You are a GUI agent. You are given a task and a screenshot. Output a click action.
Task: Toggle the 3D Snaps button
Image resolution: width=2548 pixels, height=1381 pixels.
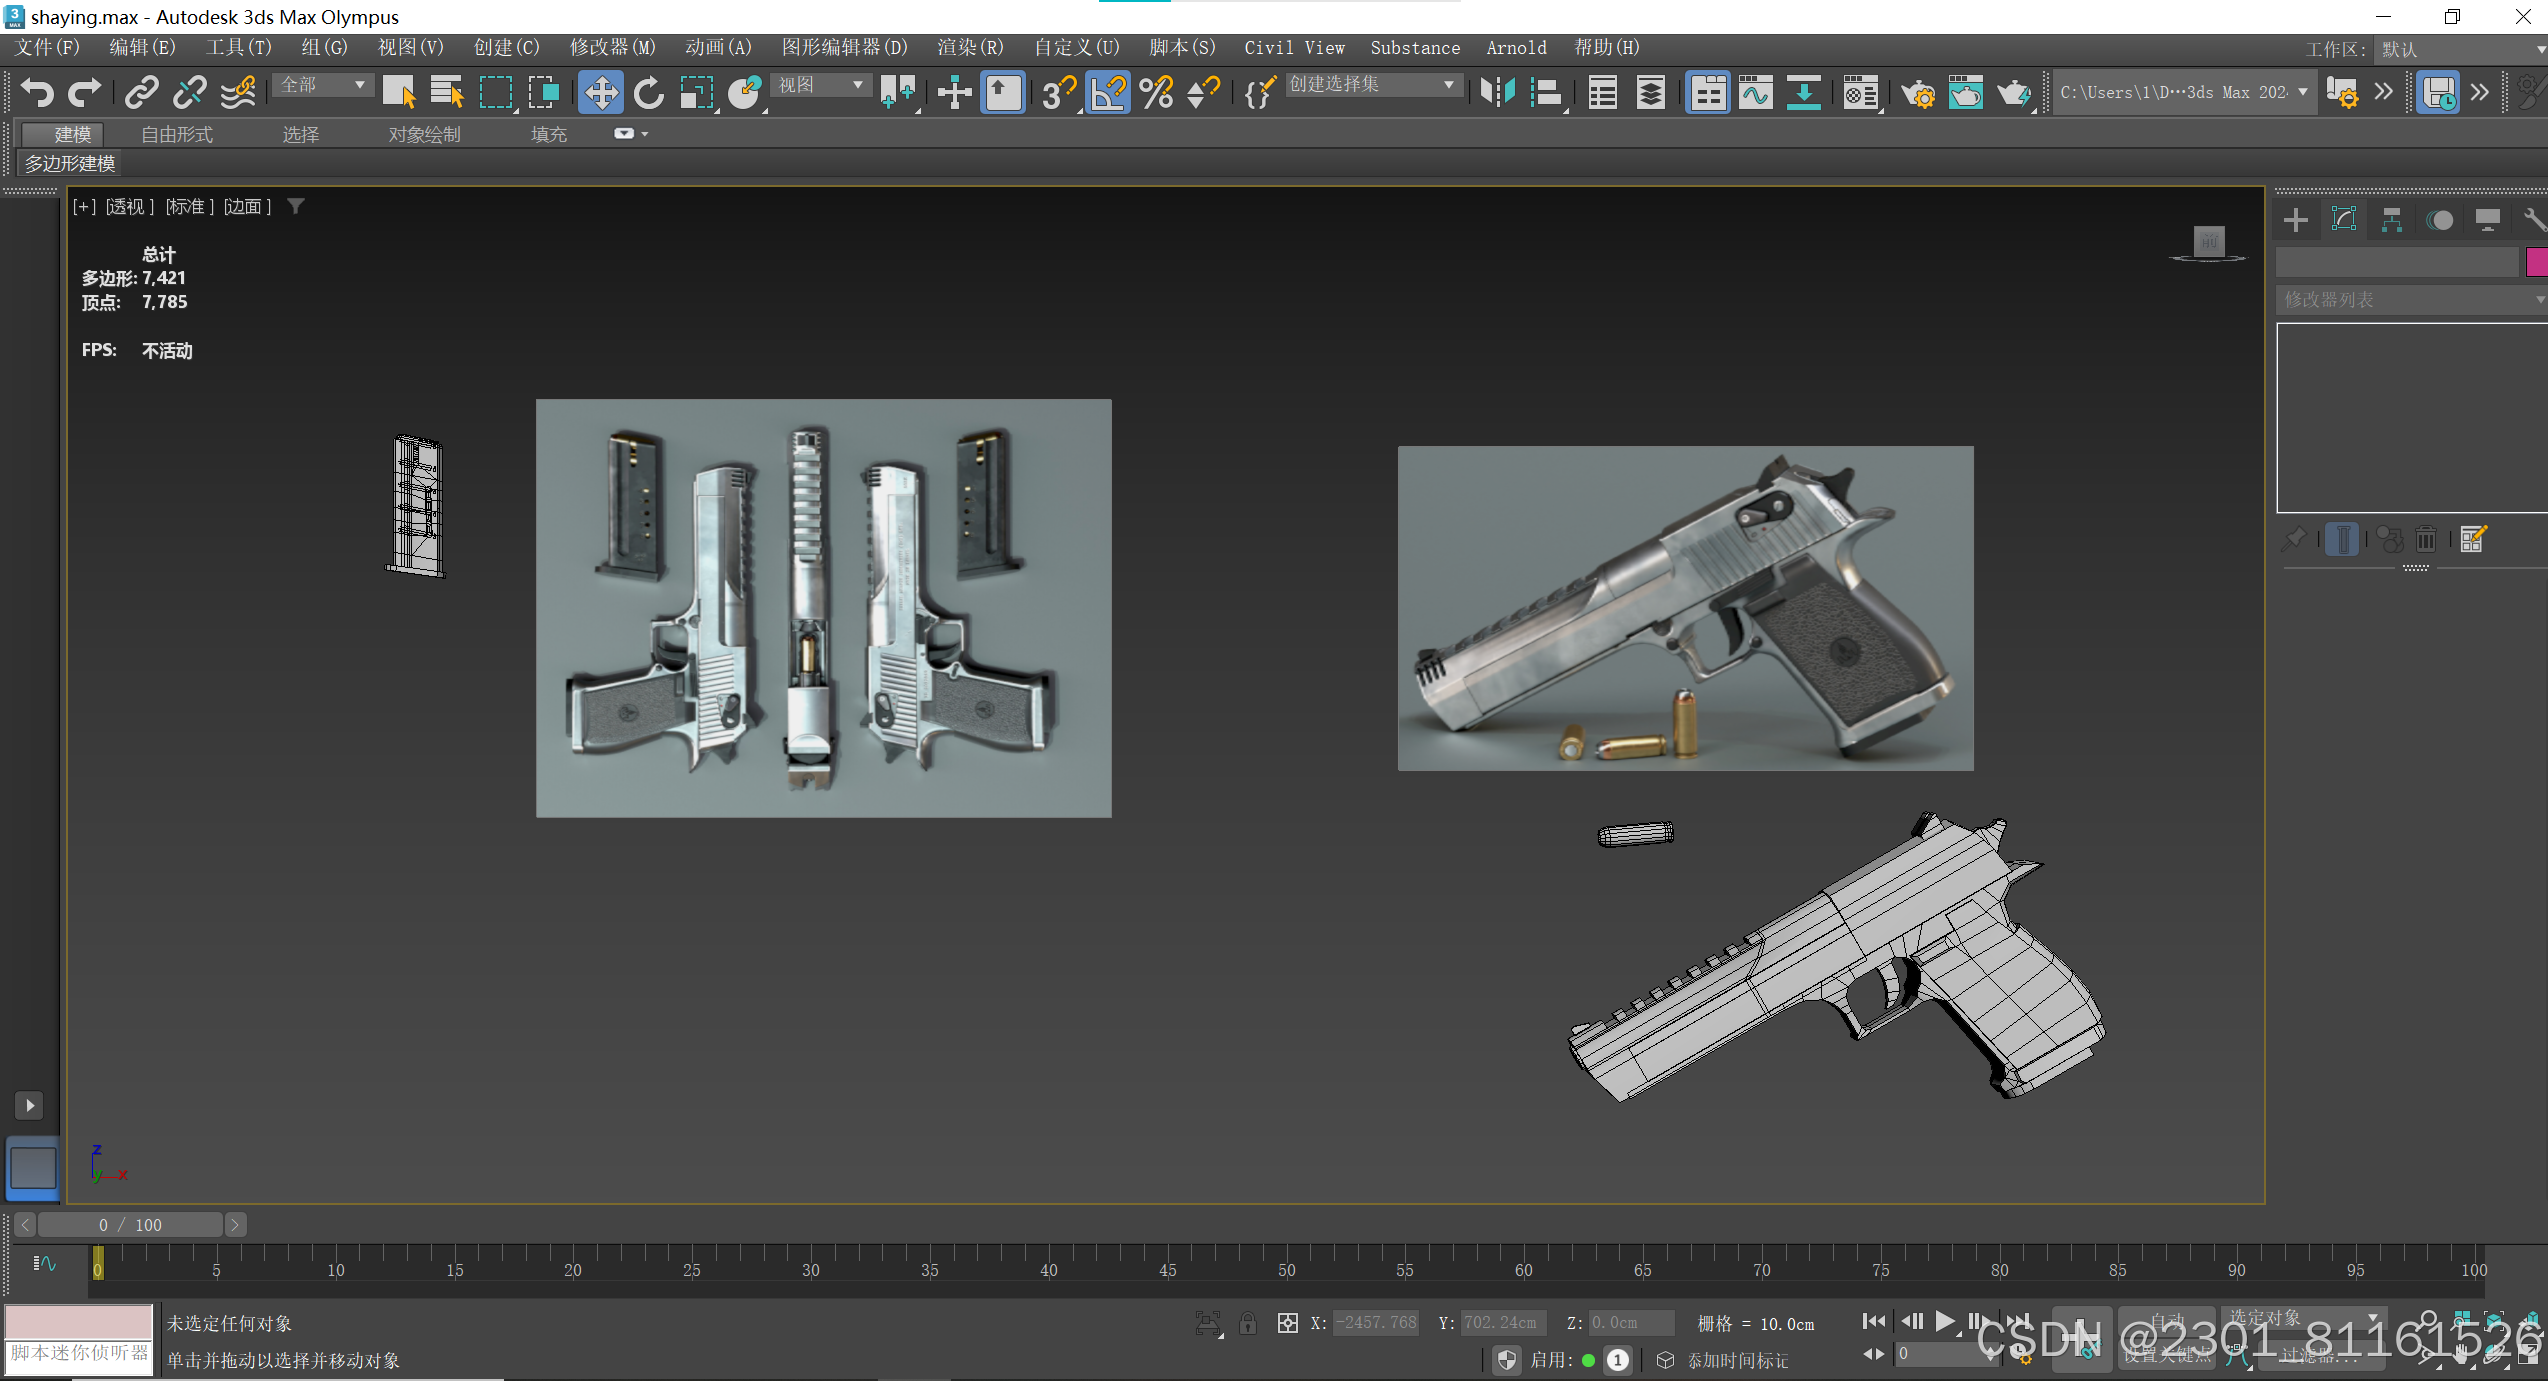[x=1058, y=93]
